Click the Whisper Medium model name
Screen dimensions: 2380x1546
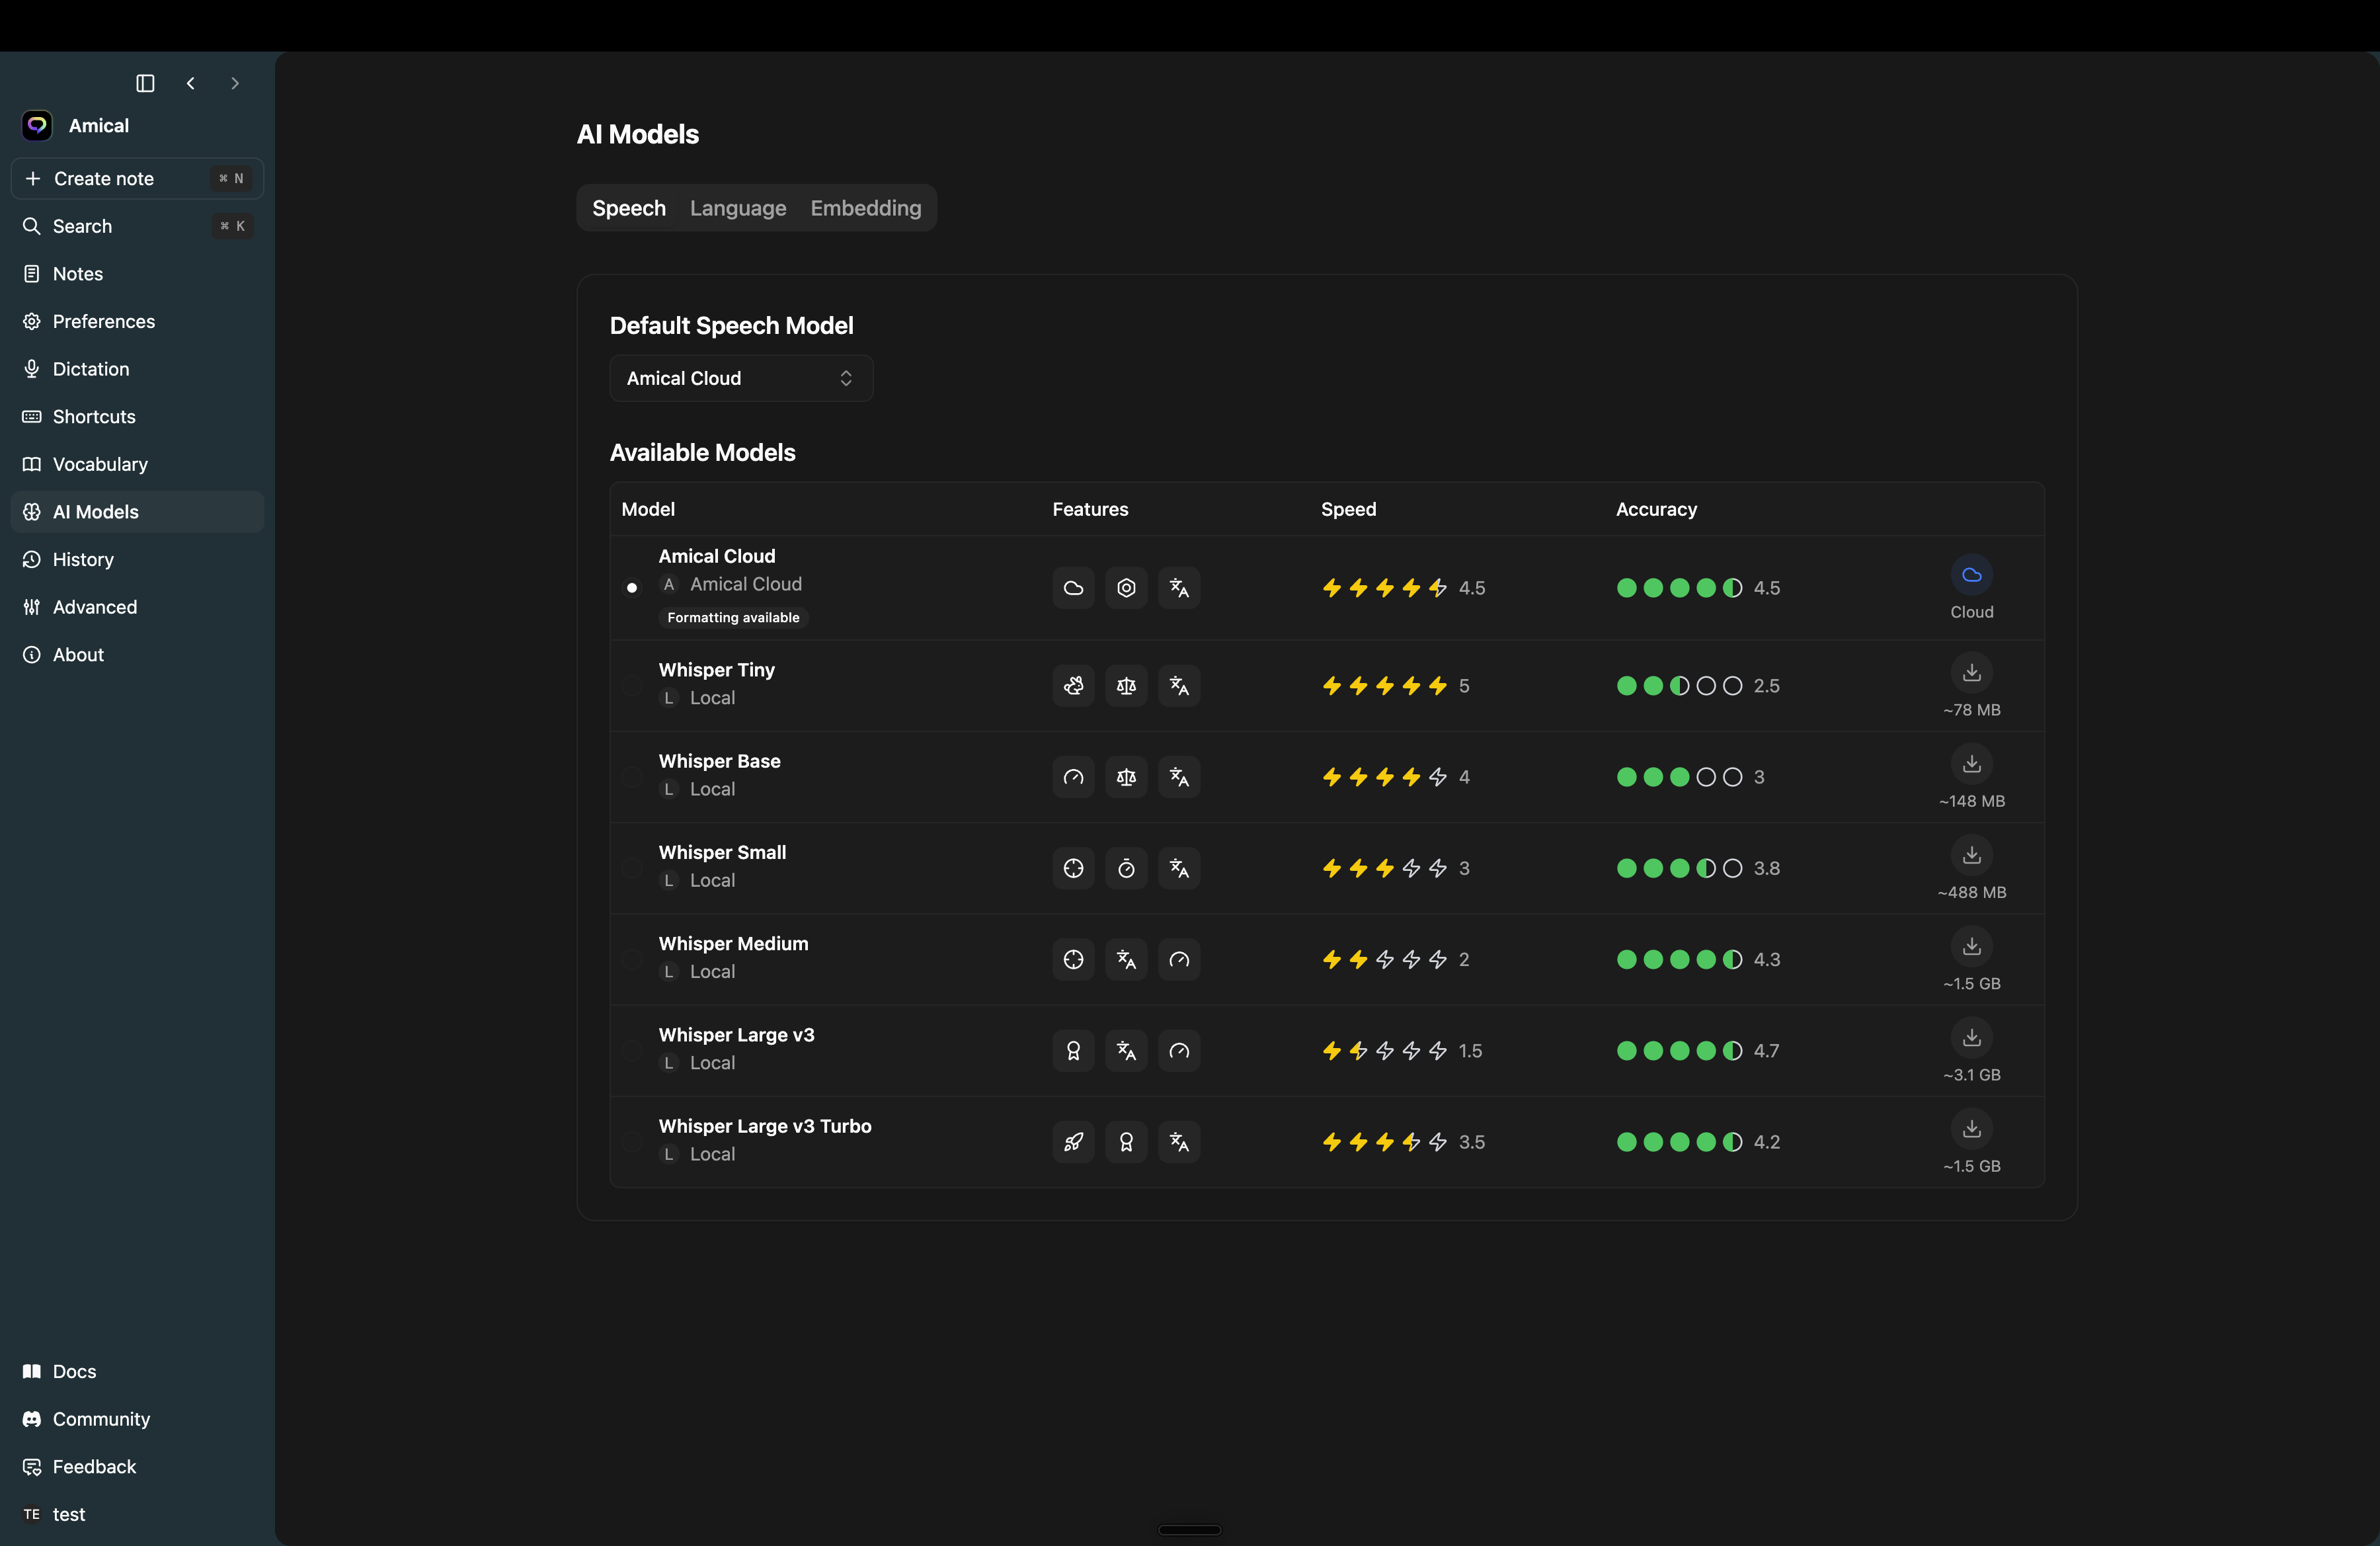click(x=733, y=944)
